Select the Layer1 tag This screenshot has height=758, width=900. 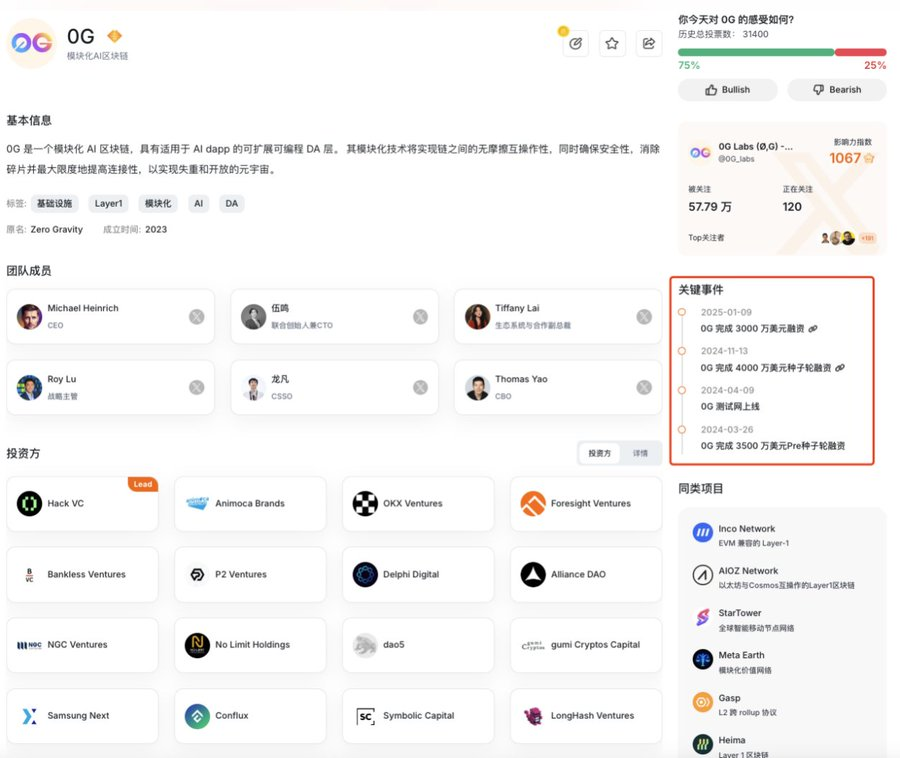[108, 204]
